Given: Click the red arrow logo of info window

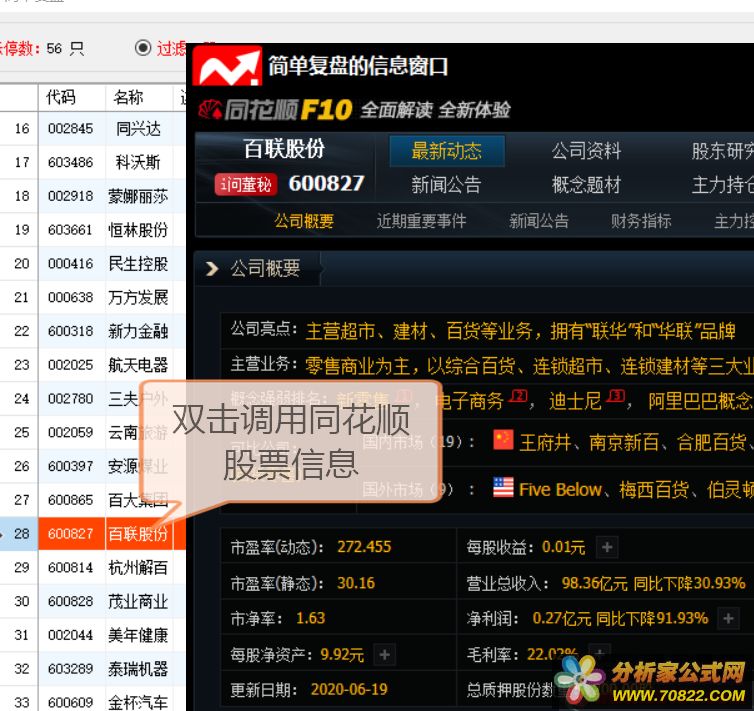Looking at the screenshot, I should 227,66.
